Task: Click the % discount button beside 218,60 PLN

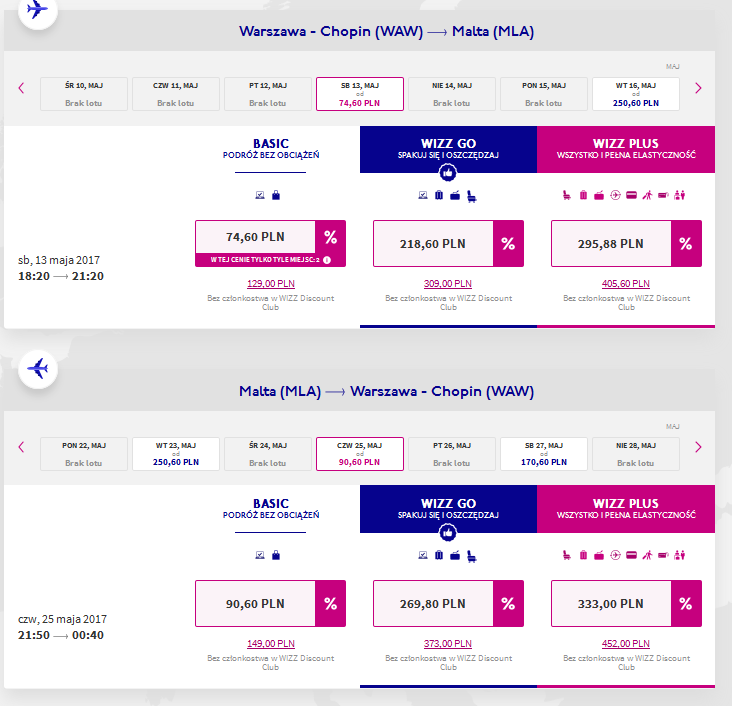Action: click(508, 244)
